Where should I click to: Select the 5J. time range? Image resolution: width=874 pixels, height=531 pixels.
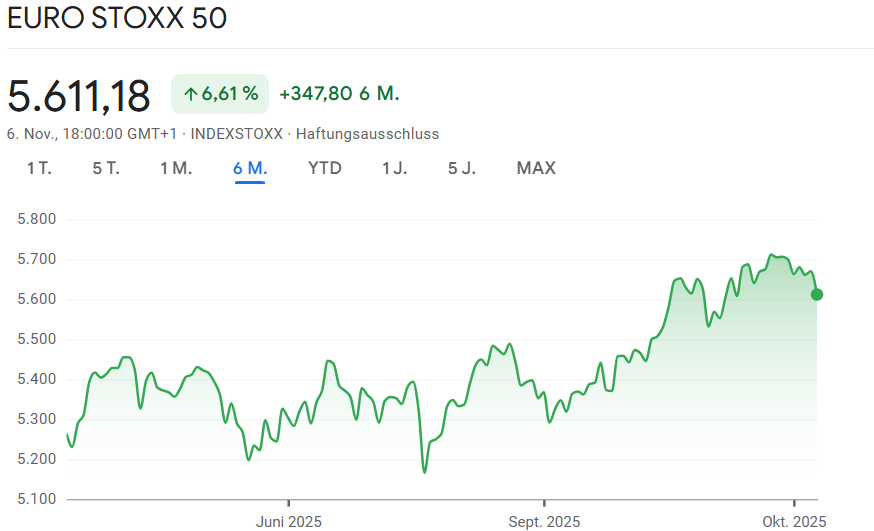point(462,168)
